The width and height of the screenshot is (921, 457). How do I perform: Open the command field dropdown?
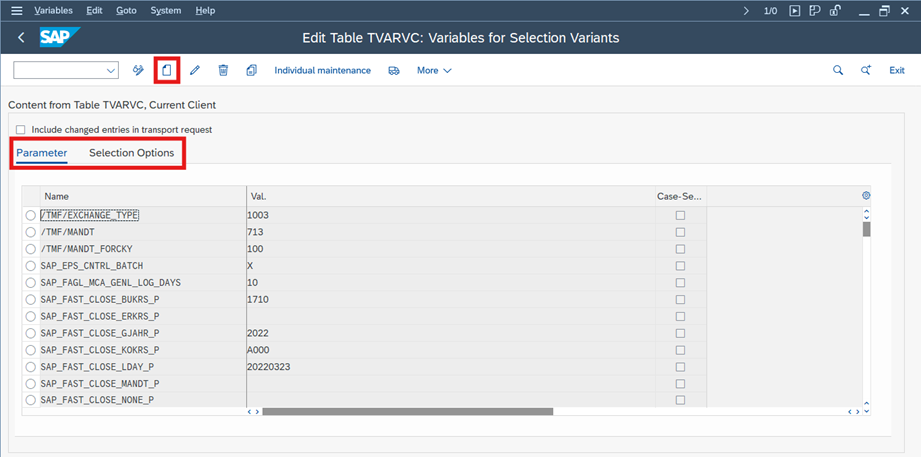point(111,70)
